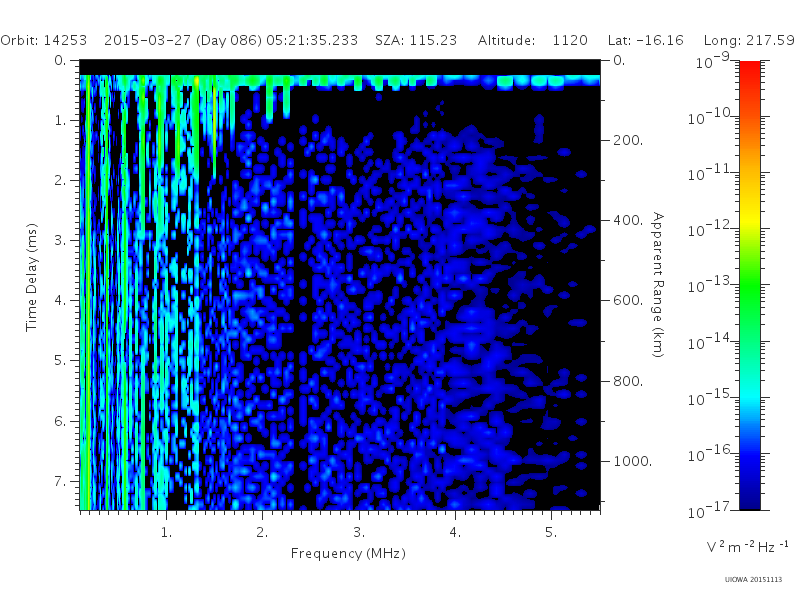Click the Time Delay (ms) axis label

[x=32, y=277]
